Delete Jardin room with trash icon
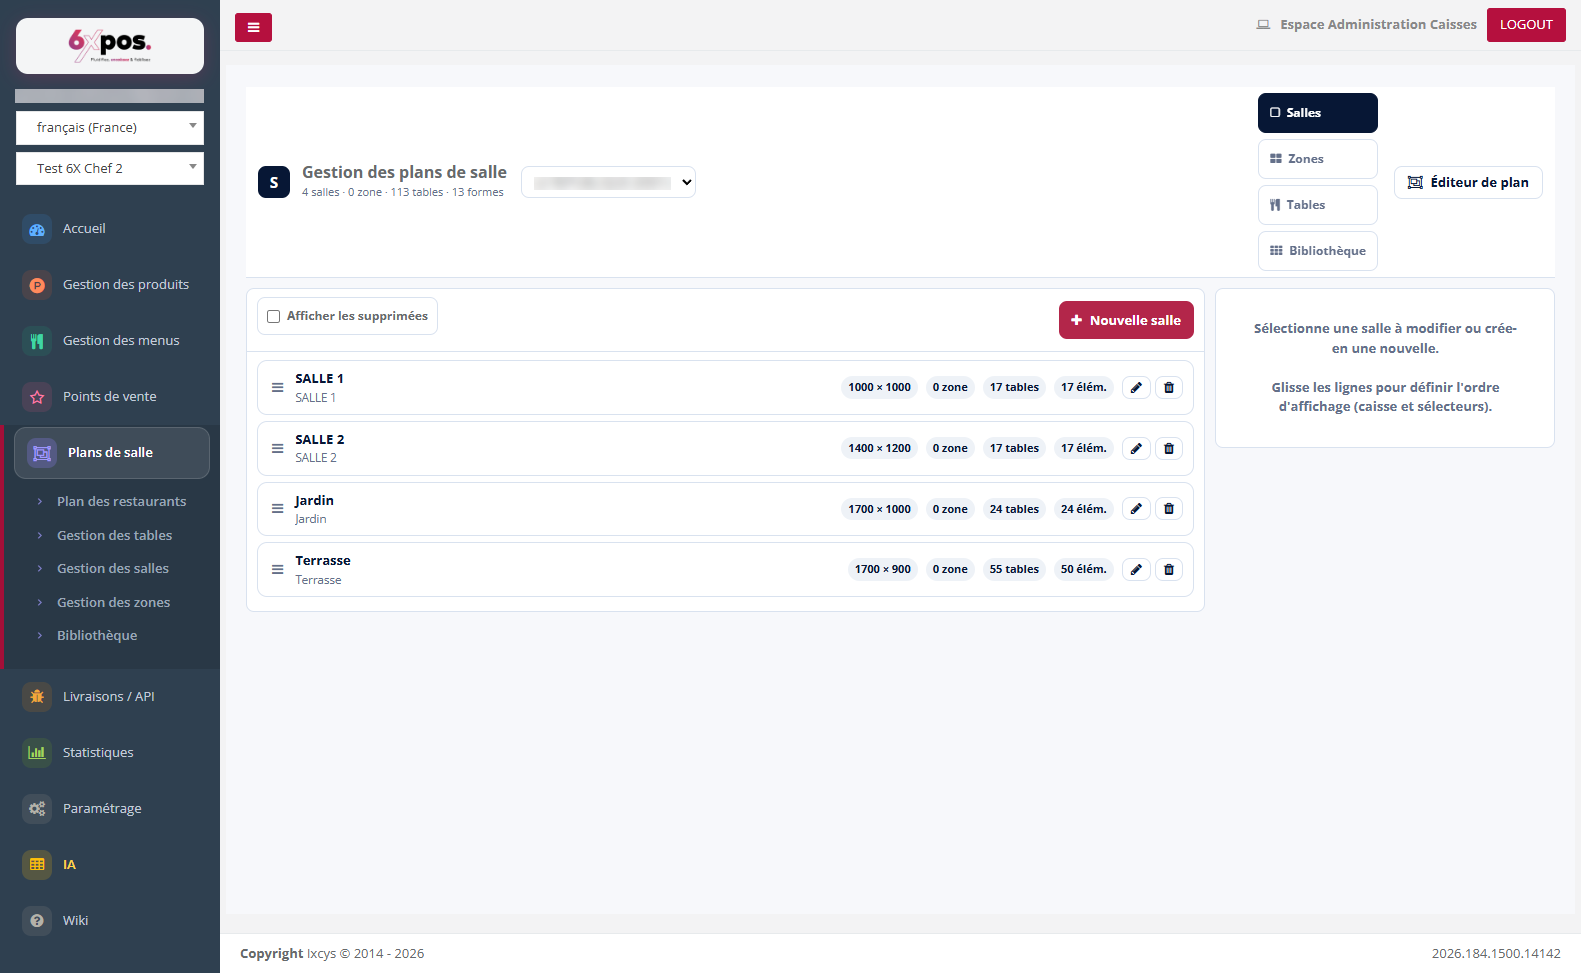Viewport: 1581px width, 973px height. pyautogui.click(x=1169, y=509)
